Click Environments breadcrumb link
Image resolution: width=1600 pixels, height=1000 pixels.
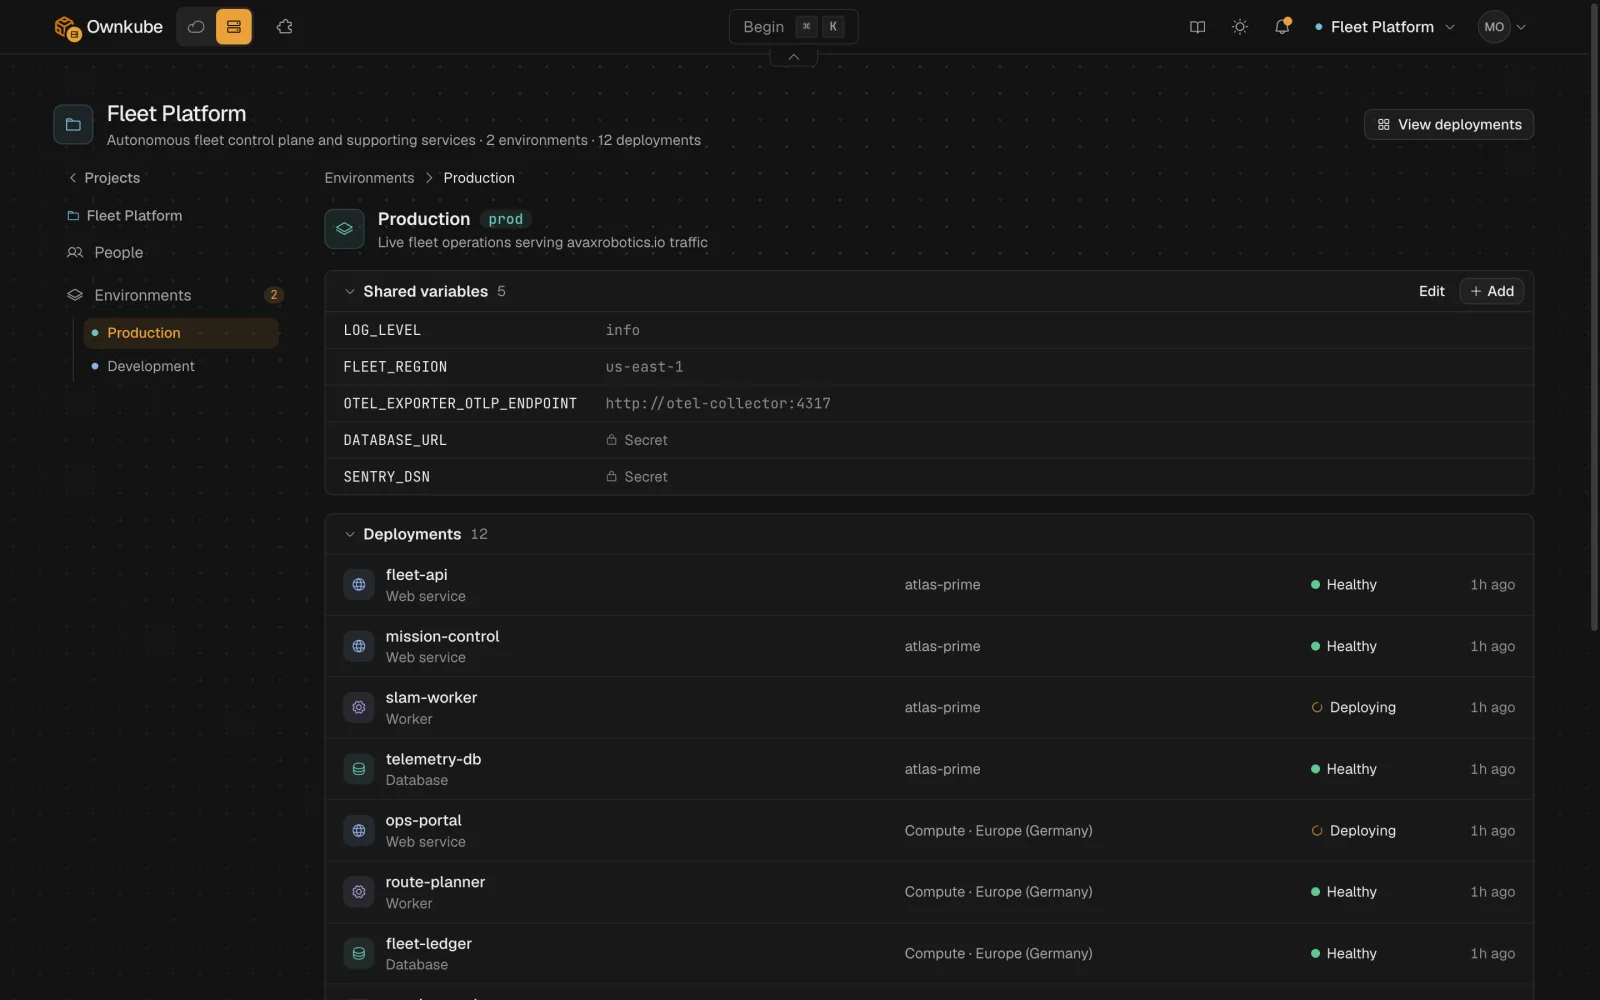[x=369, y=178]
